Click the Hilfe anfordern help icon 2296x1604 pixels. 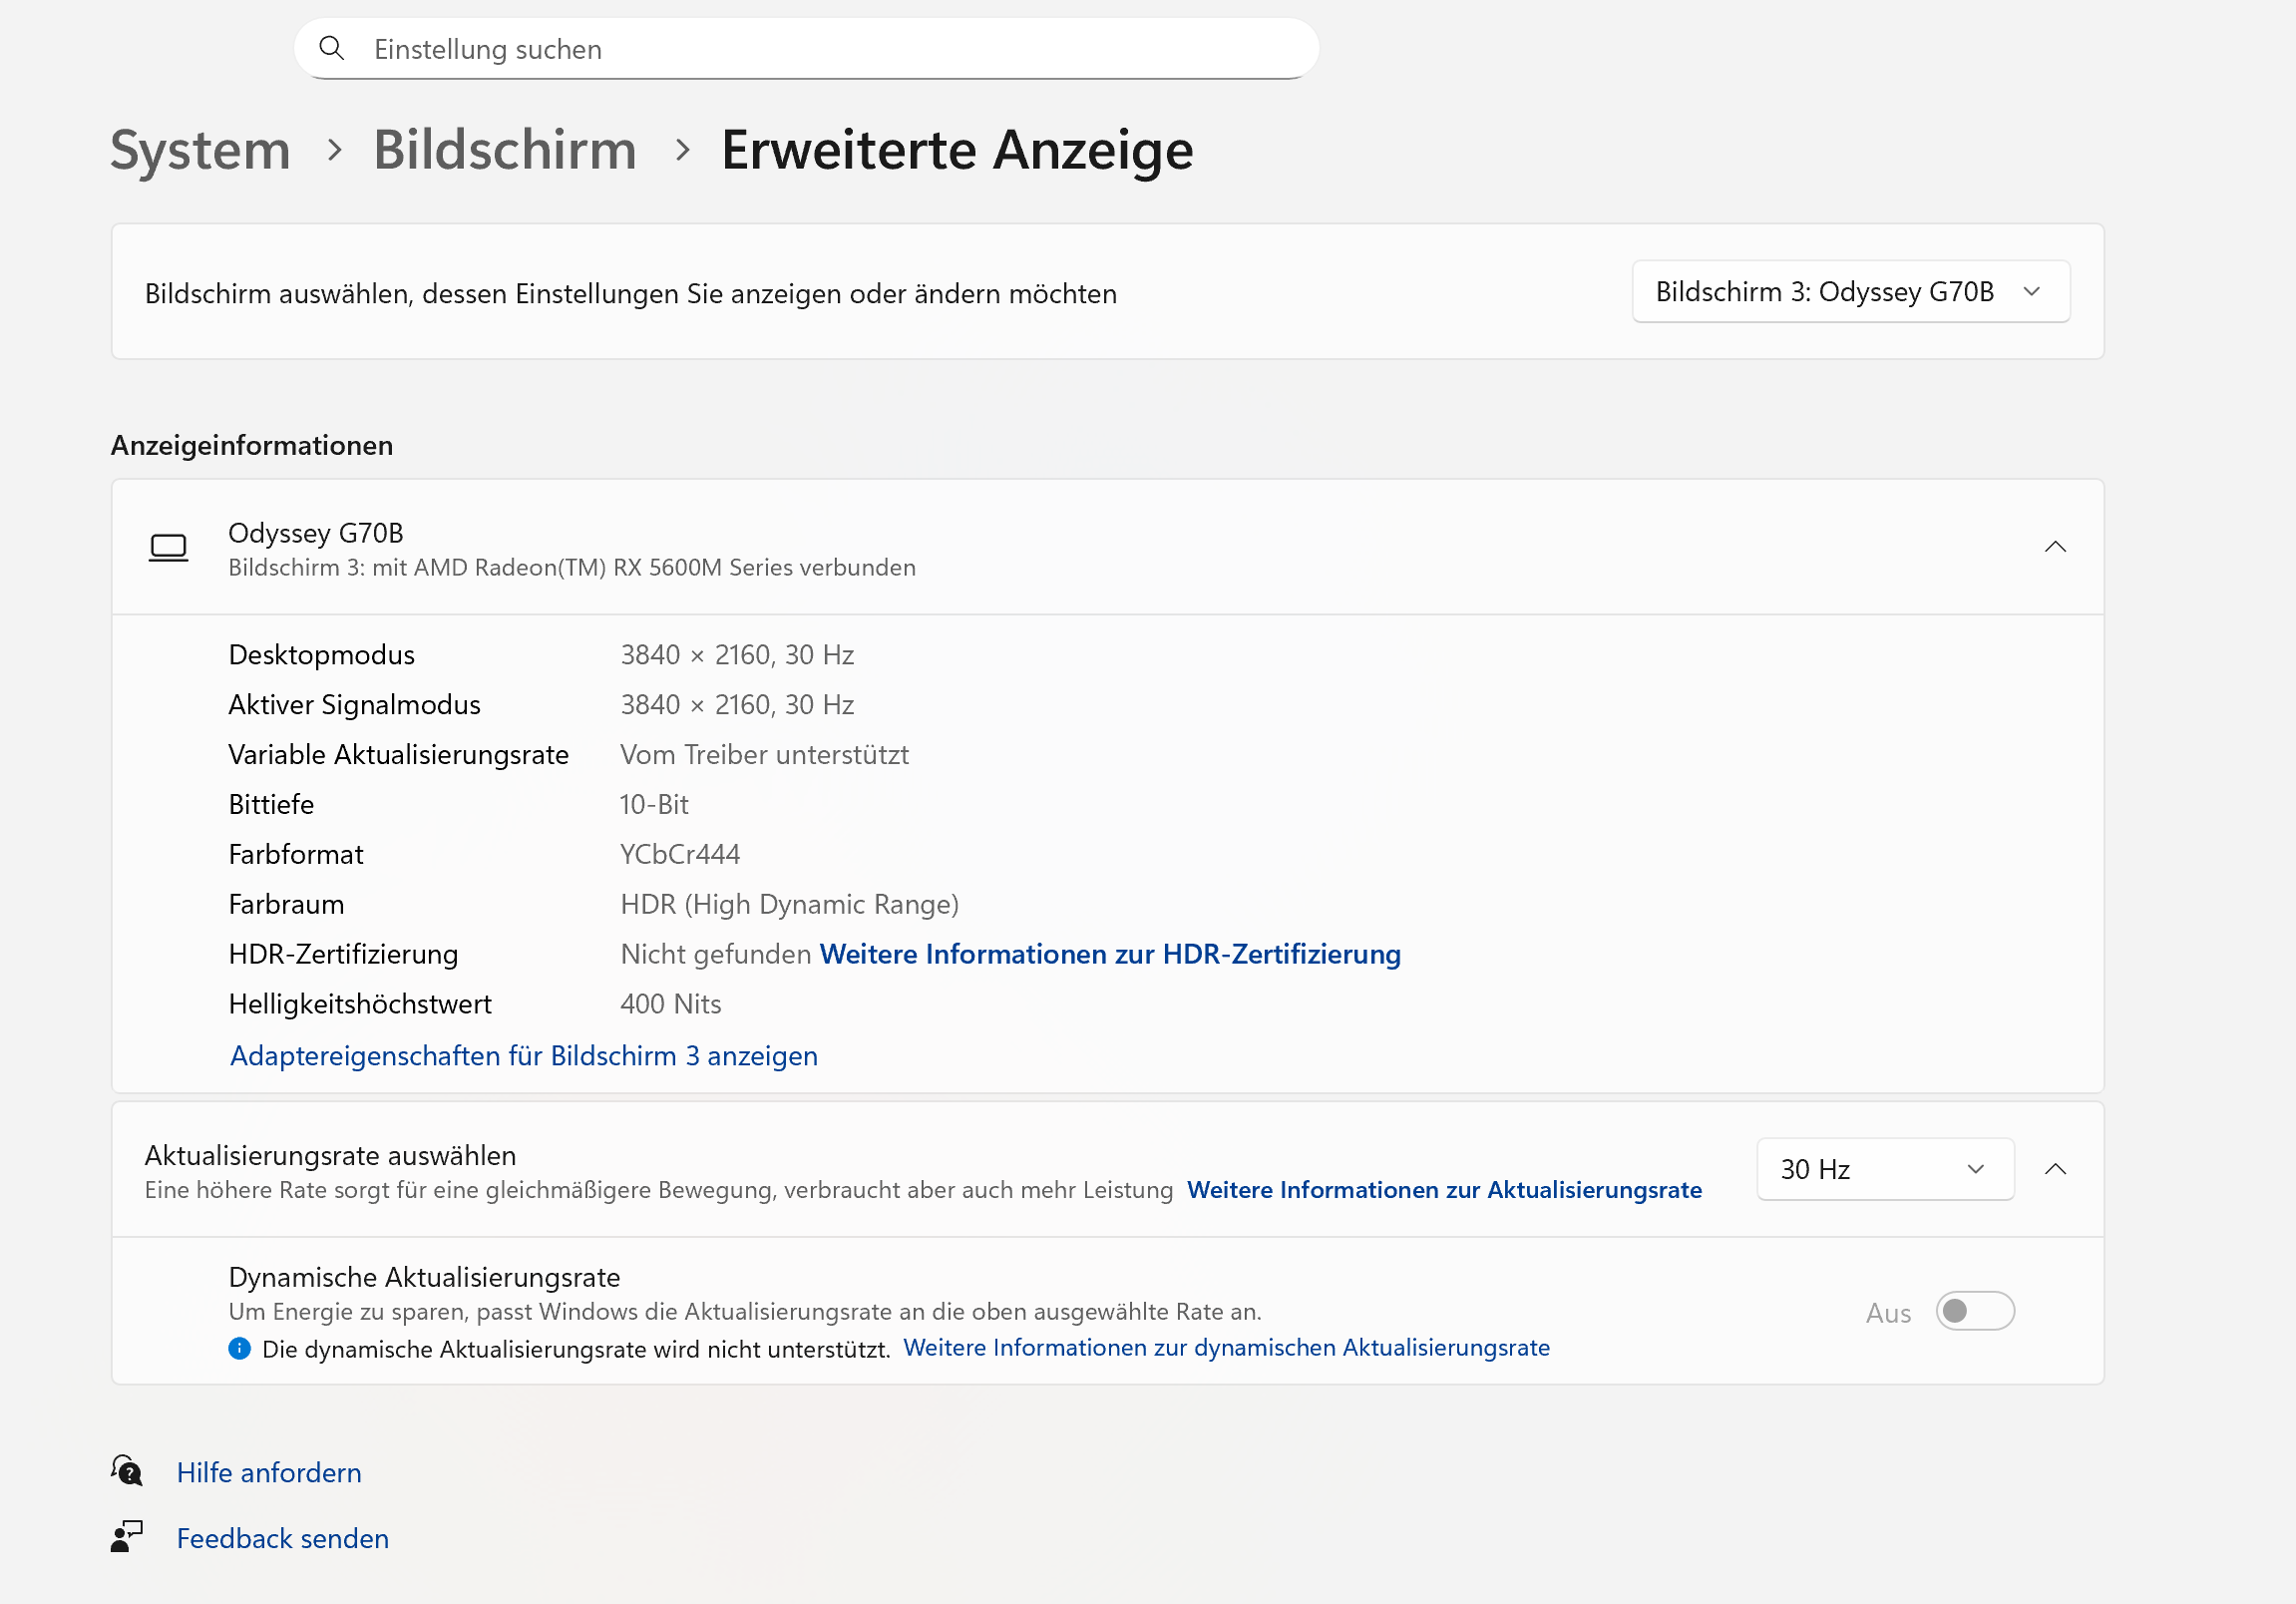(127, 1471)
